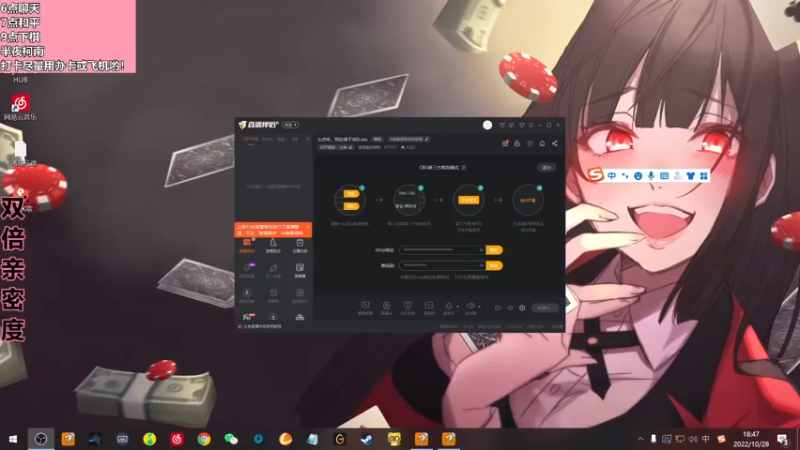The width and height of the screenshot is (800, 450).
Task: Click inside the rtmp address field
Action: point(441,250)
